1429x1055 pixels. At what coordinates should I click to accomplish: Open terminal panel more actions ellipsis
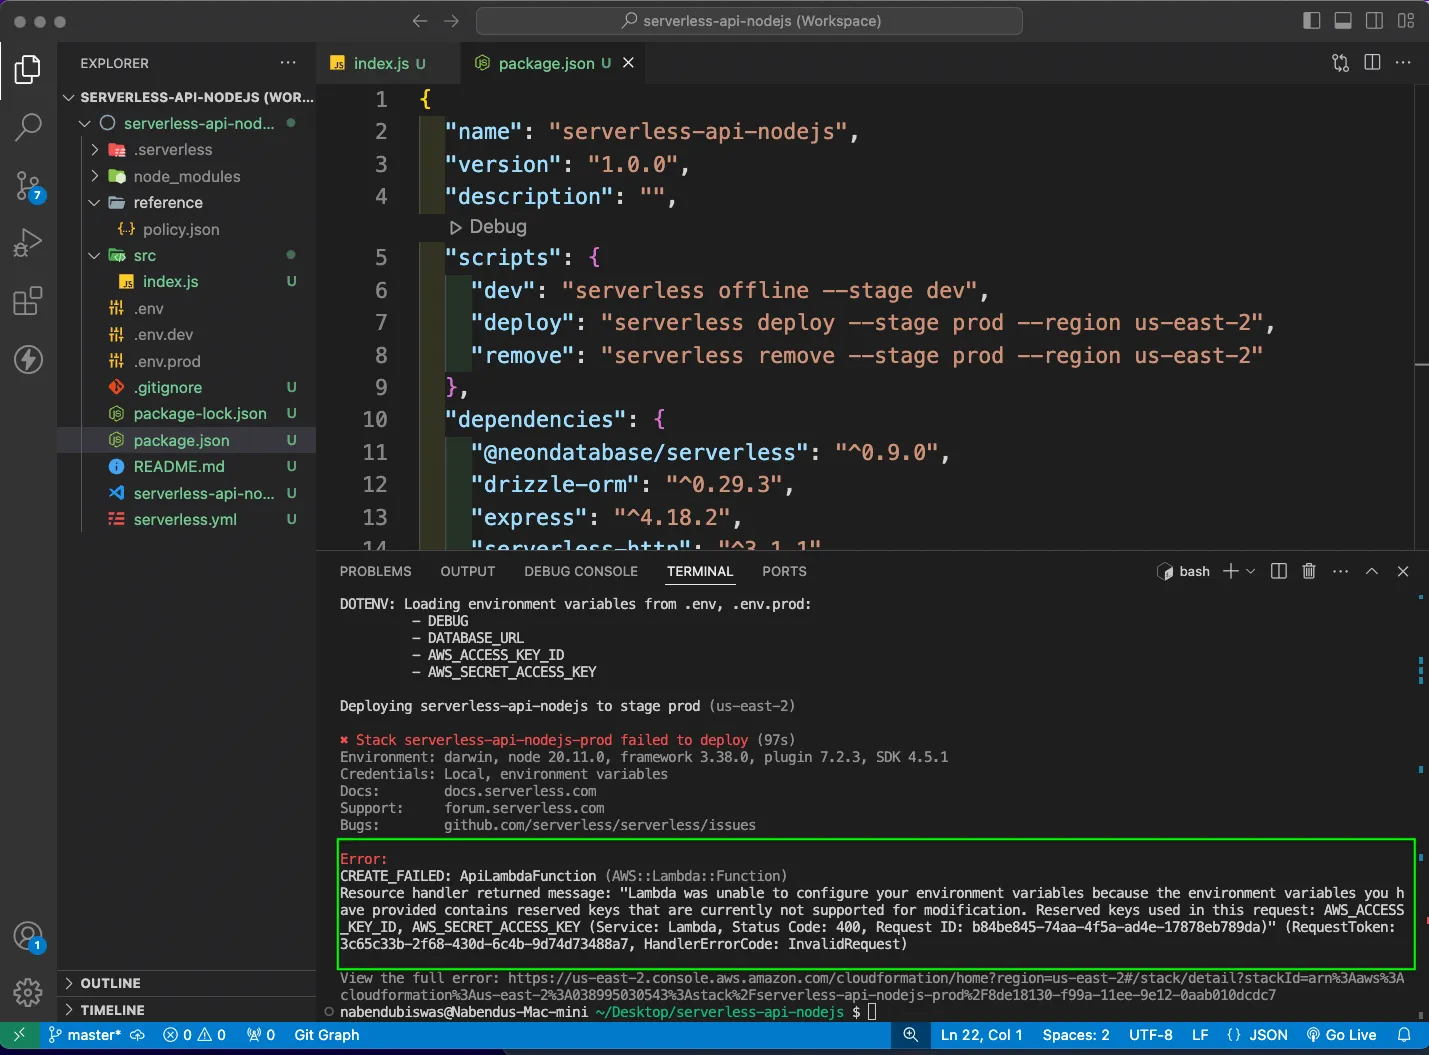click(x=1341, y=571)
